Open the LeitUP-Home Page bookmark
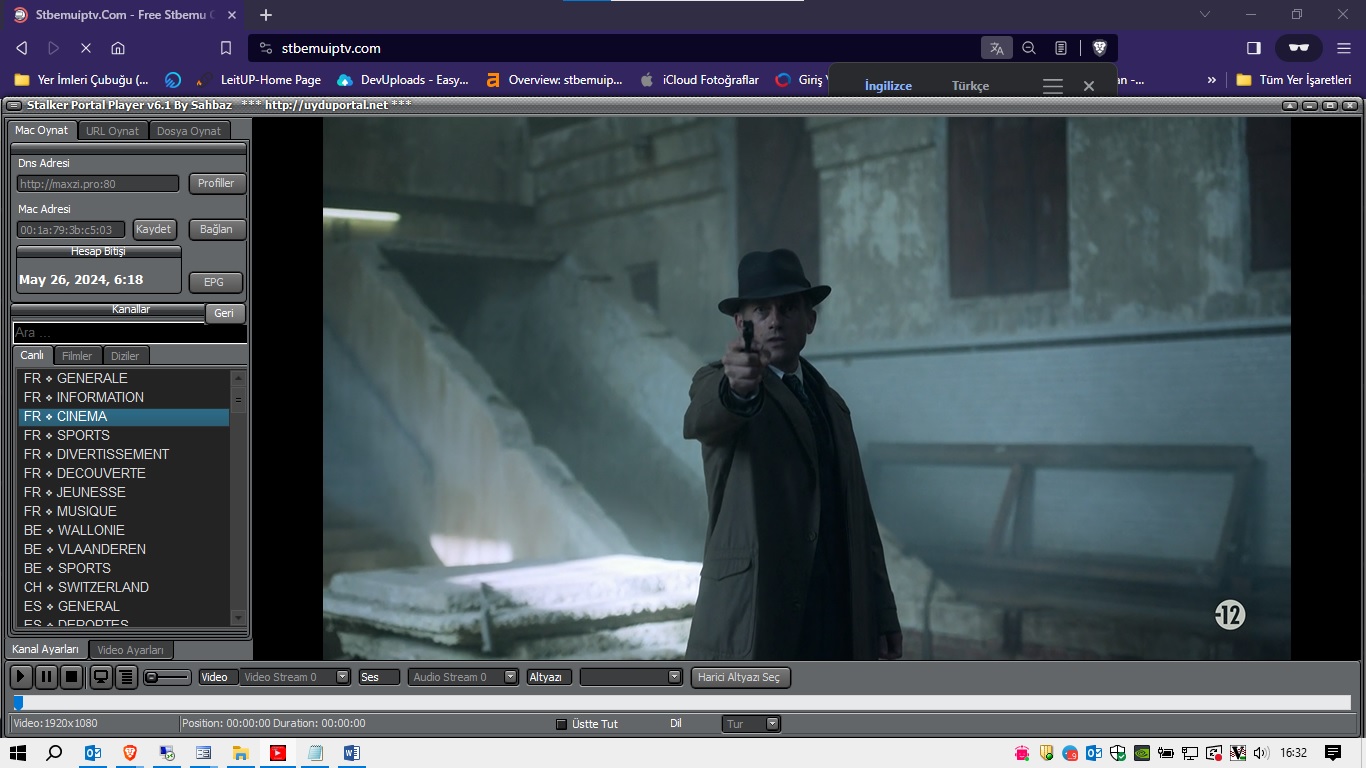 (259, 80)
